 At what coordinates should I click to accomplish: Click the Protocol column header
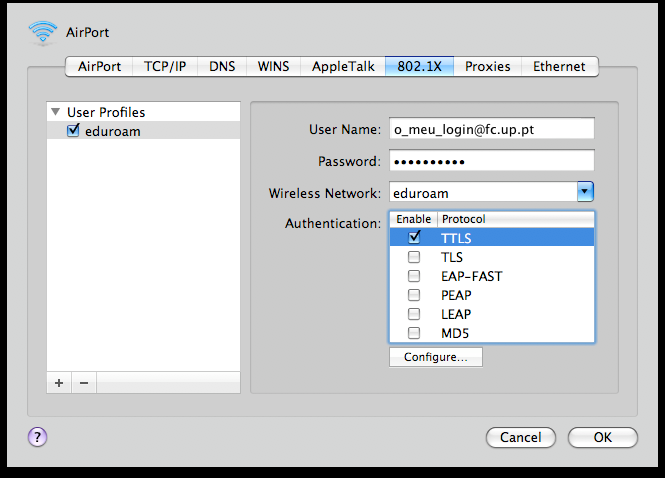pyautogui.click(x=516, y=219)
